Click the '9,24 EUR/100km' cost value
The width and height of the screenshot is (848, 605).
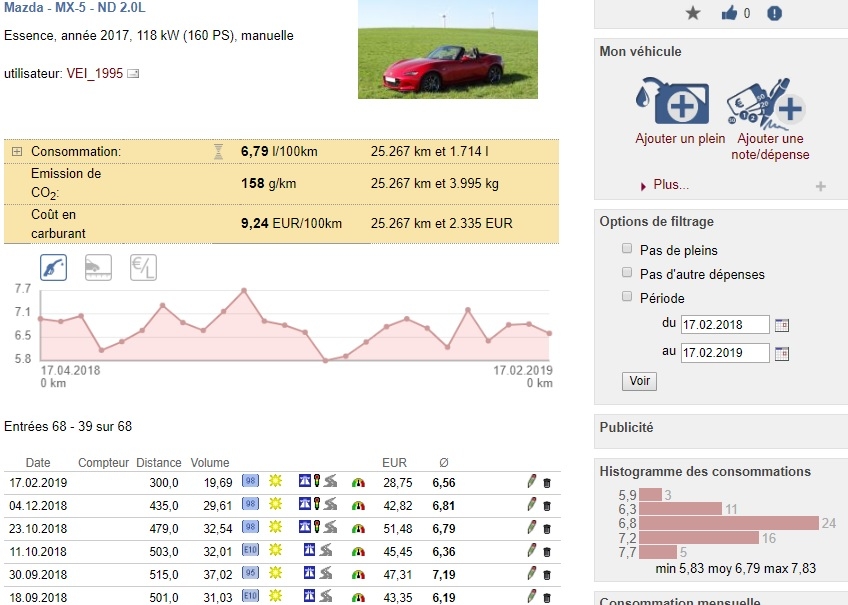pyautogui.click(x=292, y=223)
